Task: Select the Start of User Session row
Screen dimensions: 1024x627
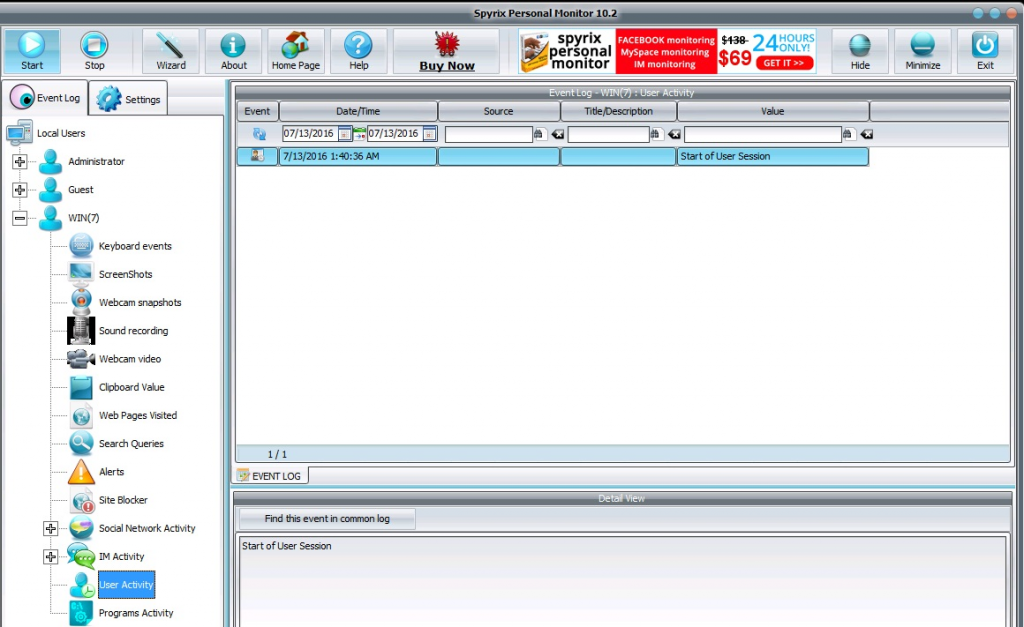Action: coord(552,157)
